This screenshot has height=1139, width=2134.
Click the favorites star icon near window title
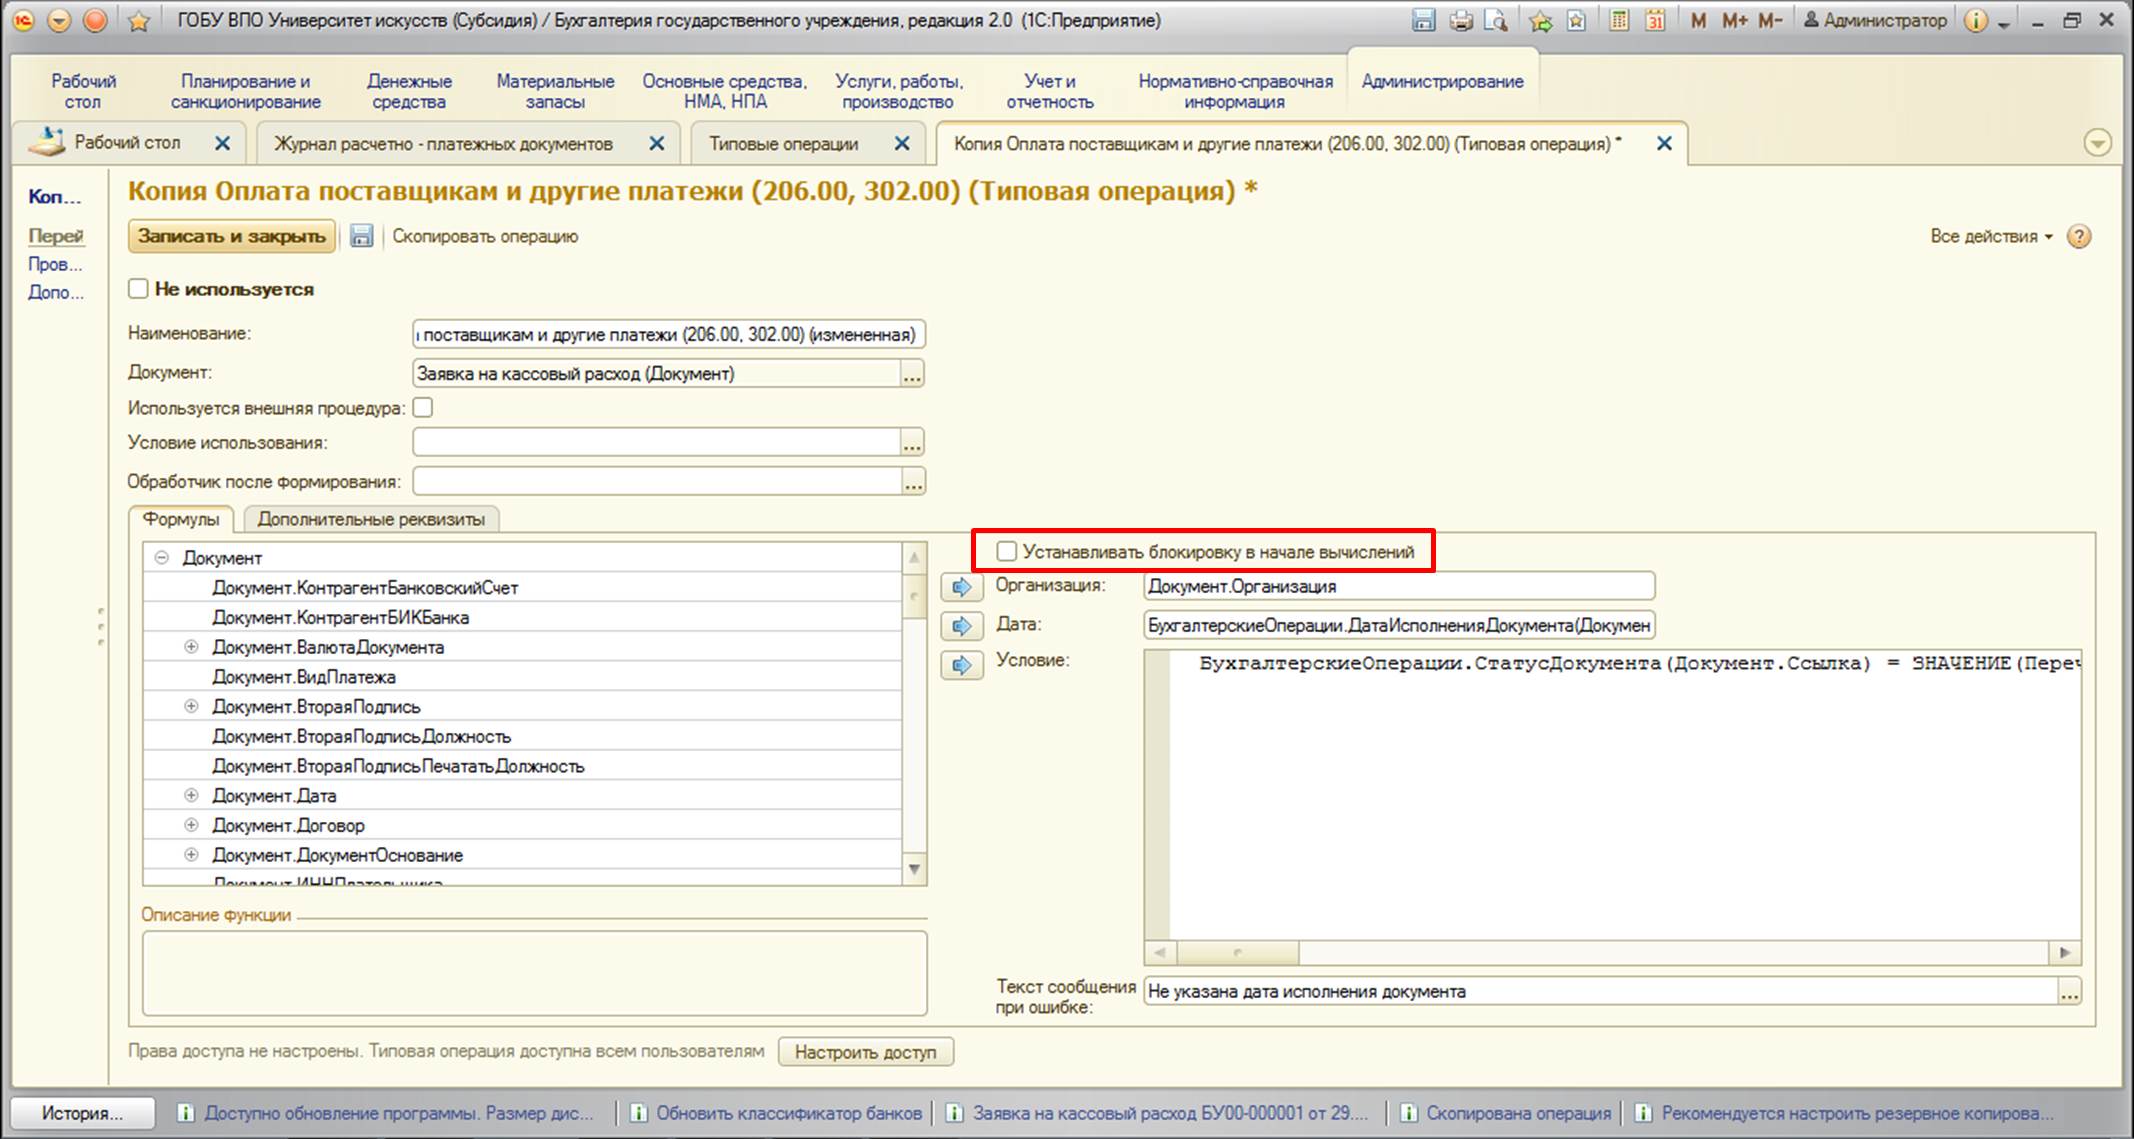139,21
